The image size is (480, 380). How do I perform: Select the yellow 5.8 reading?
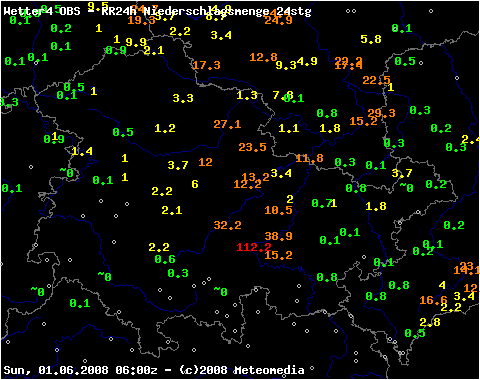371,39
